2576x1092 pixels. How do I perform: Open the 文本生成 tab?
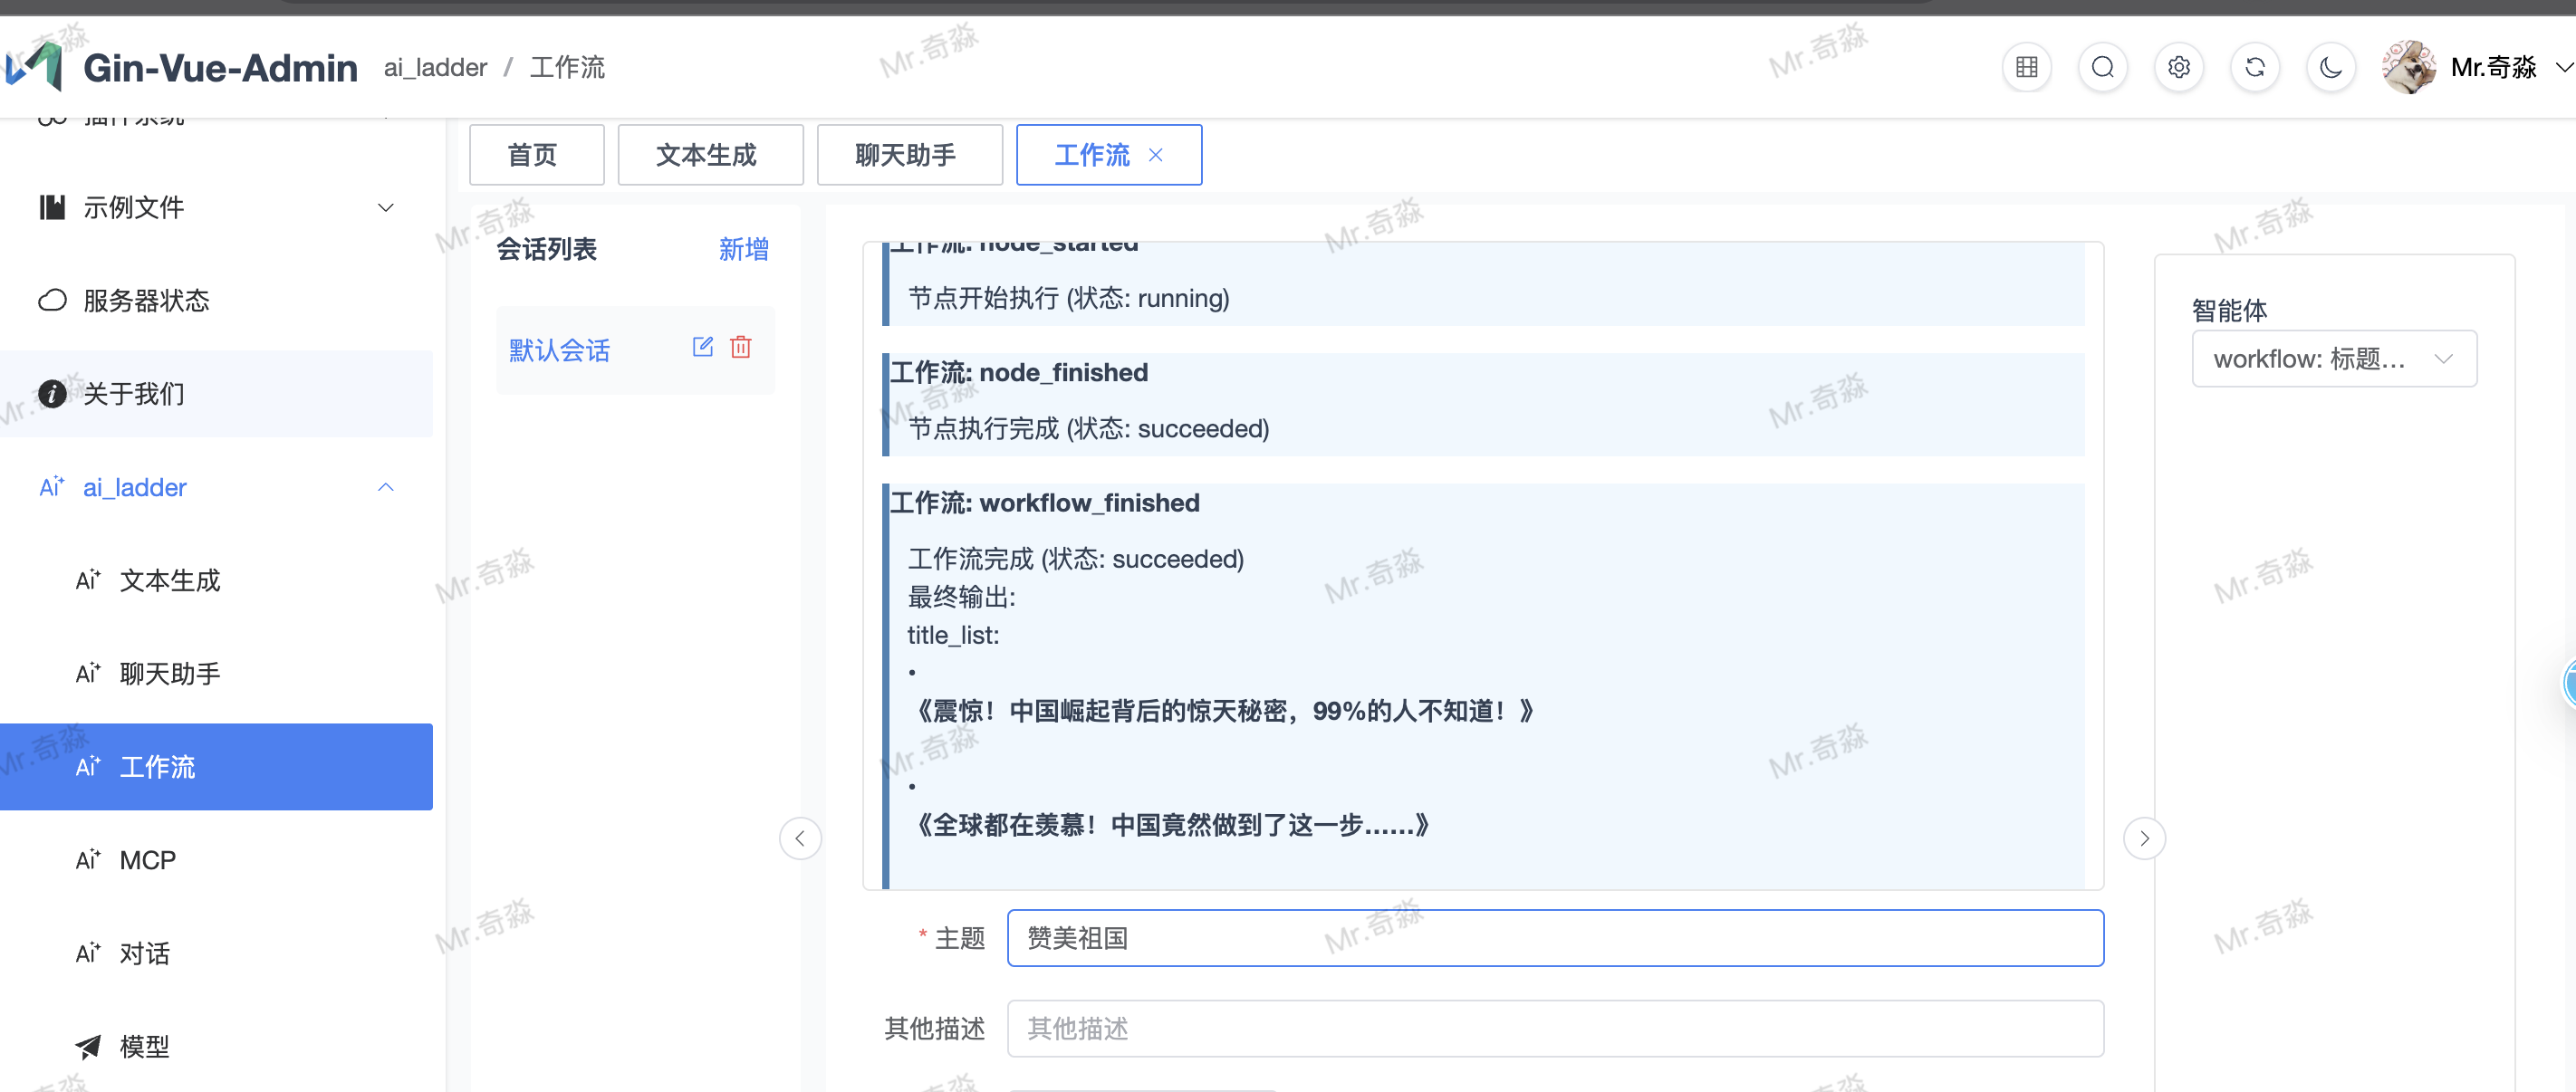(709, 155)
